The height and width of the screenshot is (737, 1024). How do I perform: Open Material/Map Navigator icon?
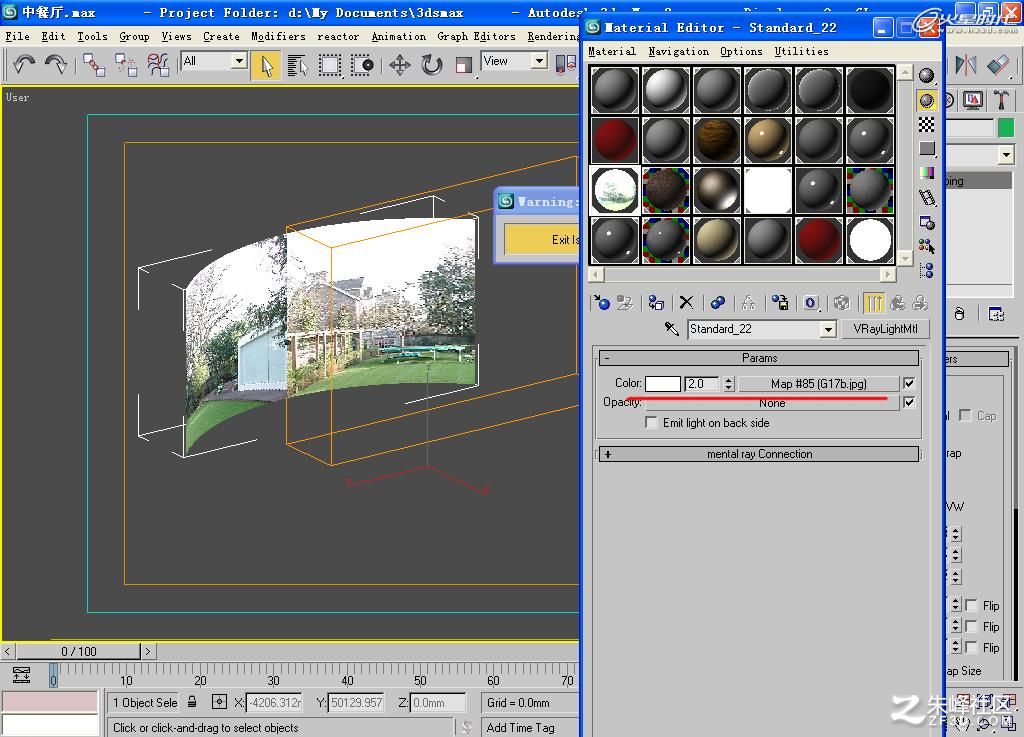[x=926, y=270]
